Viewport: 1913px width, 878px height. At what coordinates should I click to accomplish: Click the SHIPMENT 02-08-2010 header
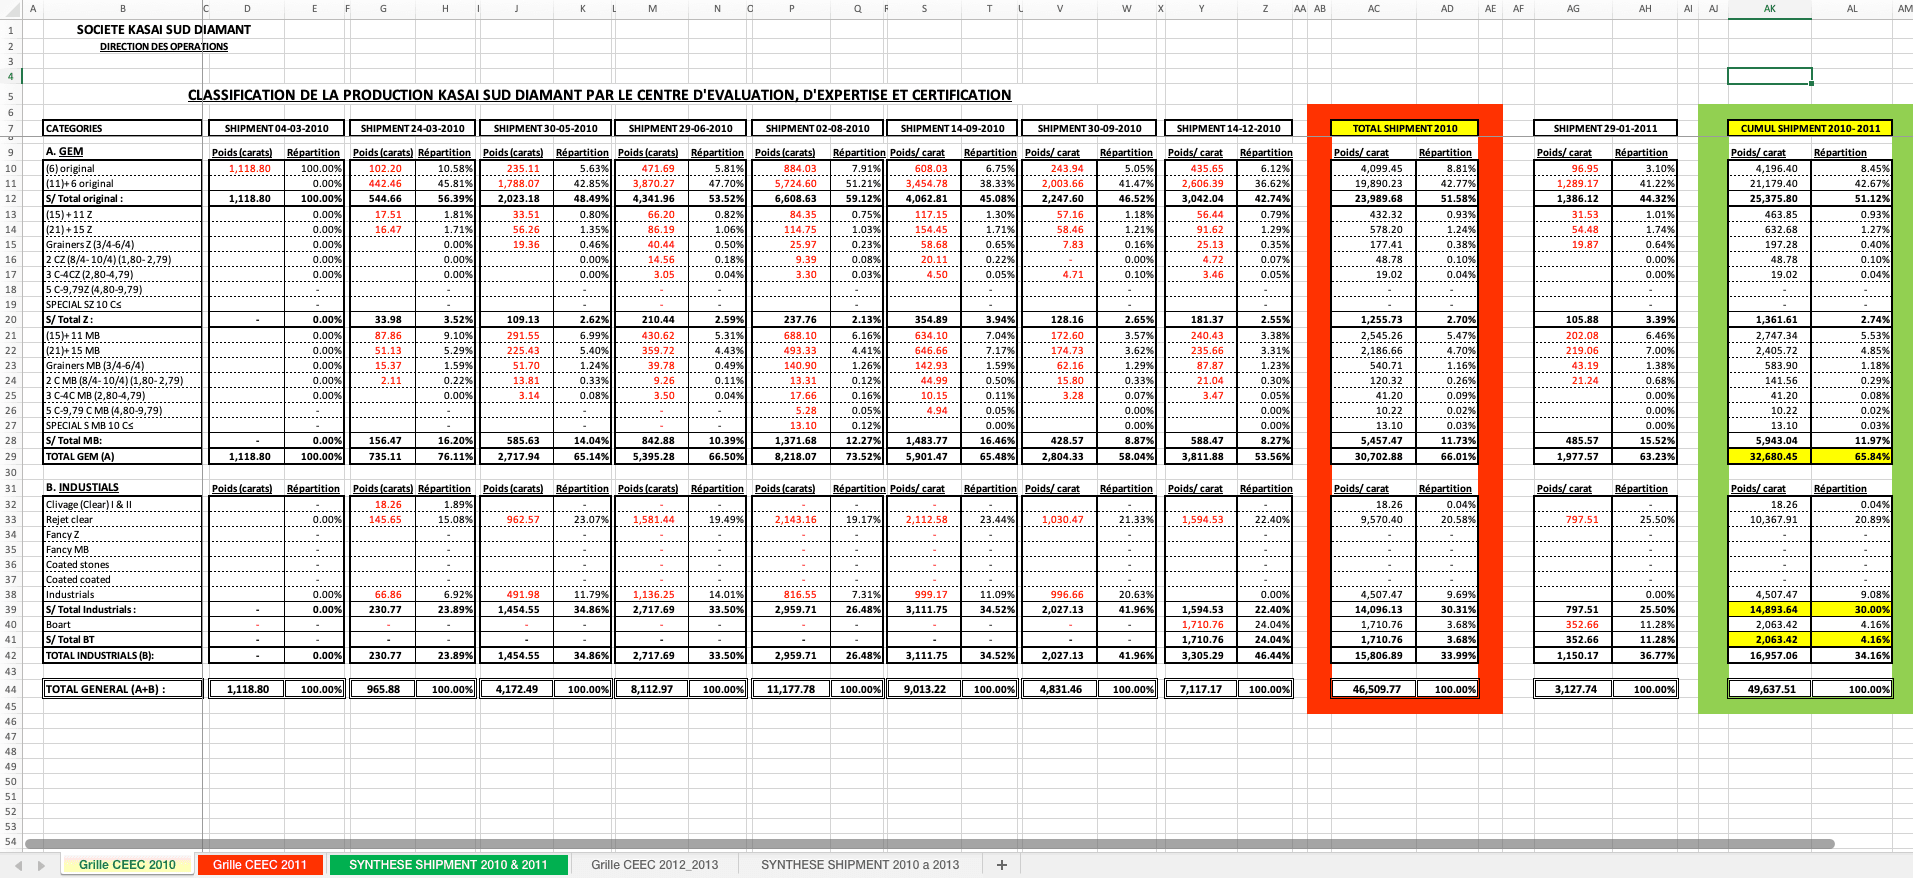pyautogui.click(x=818, y=128)
